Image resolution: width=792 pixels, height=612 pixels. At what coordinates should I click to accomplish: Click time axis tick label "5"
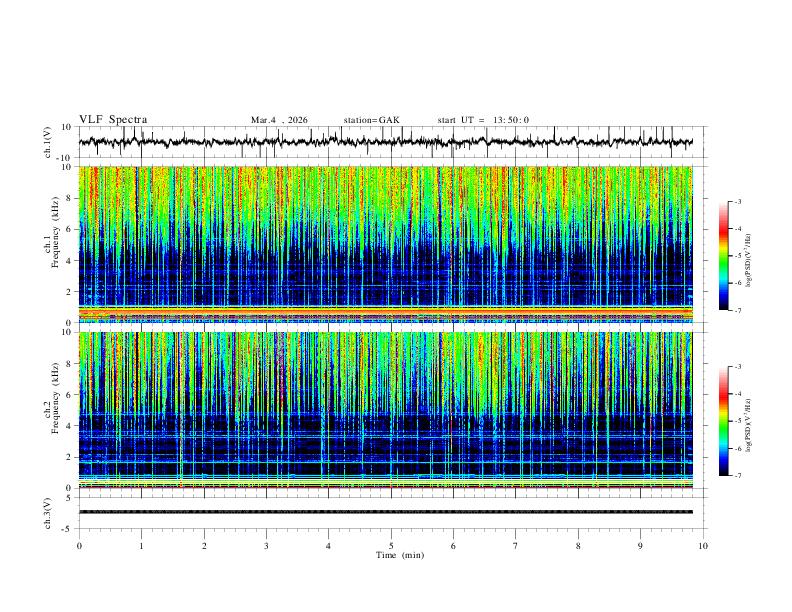pos(391,546)
